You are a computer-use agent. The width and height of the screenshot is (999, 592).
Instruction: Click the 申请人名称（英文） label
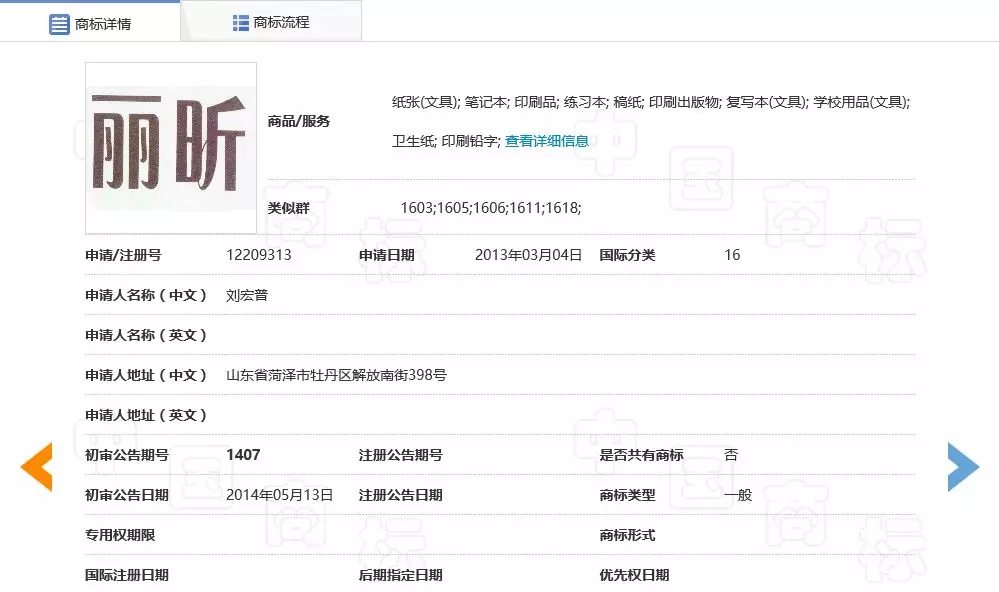pyautogui.click(x=146, y=335)
